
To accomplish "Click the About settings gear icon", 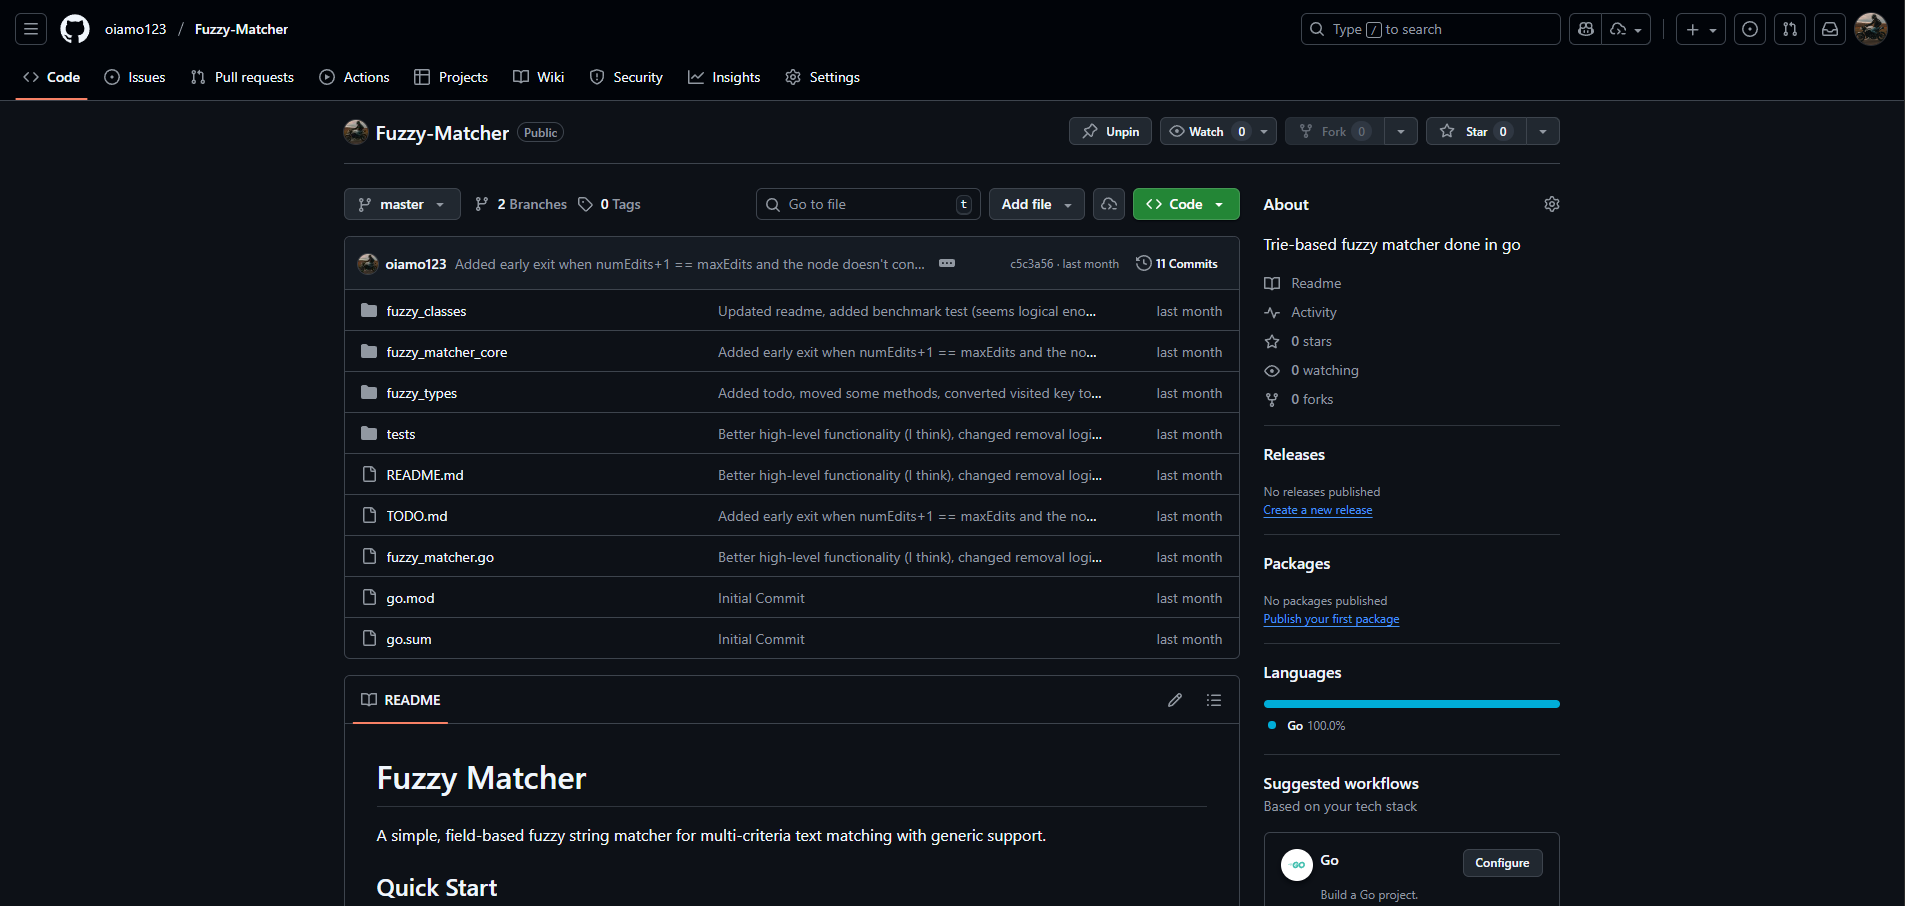I will pos(1551,204).
